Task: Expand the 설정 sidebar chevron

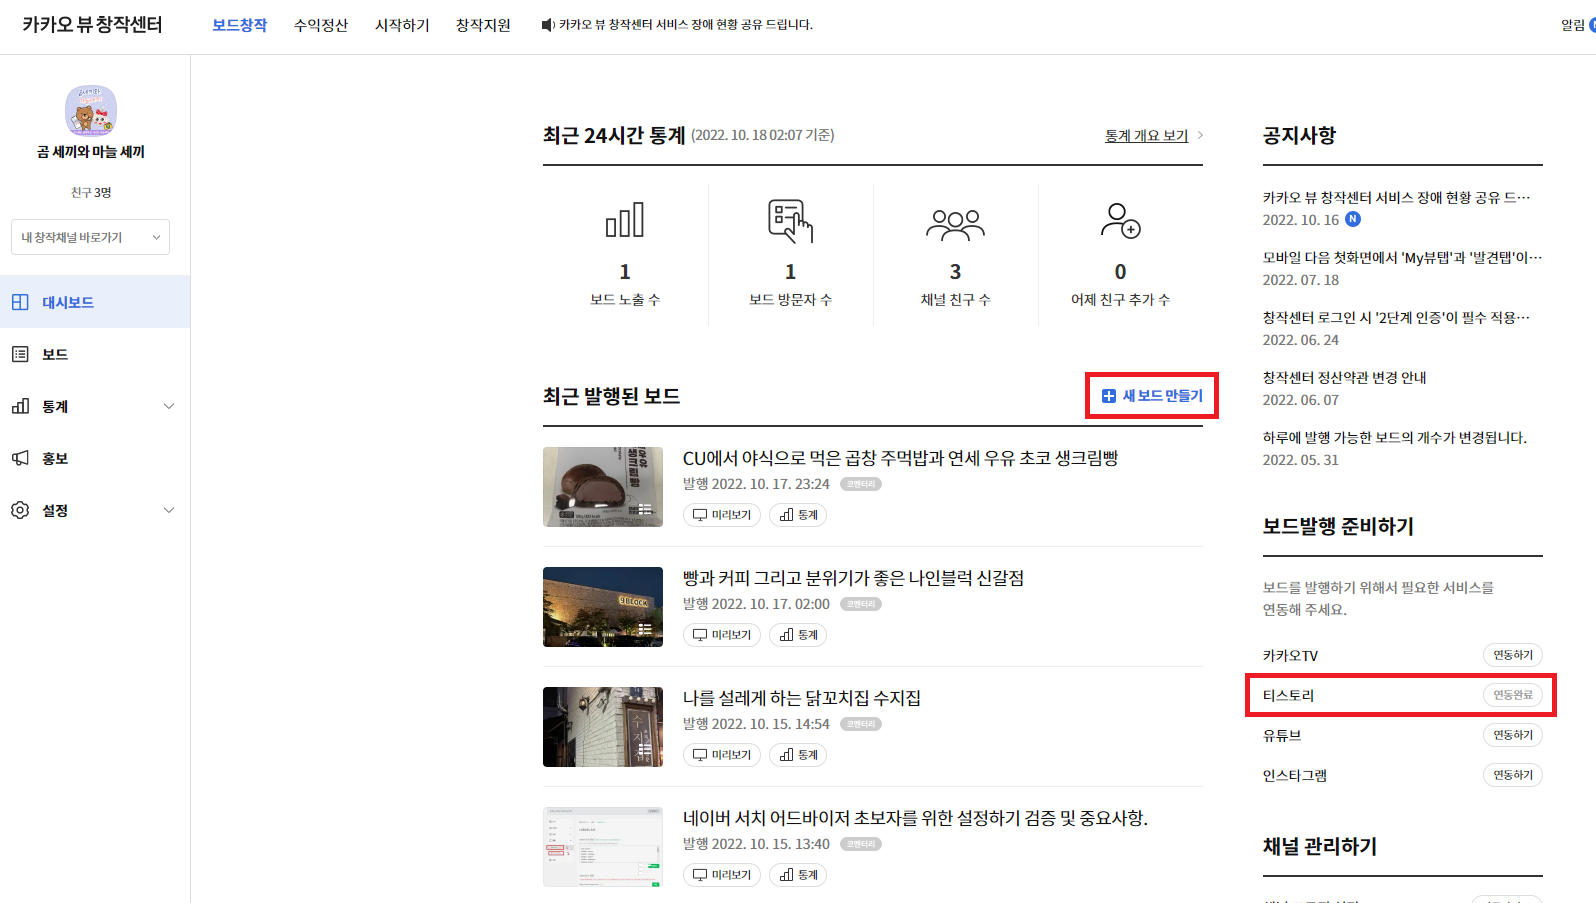Action: click(169, 510)
